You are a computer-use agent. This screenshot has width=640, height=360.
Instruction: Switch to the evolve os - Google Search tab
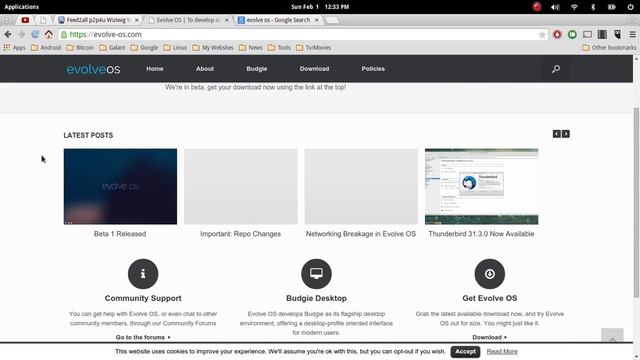pyautogui.click(x=278, y=20)
